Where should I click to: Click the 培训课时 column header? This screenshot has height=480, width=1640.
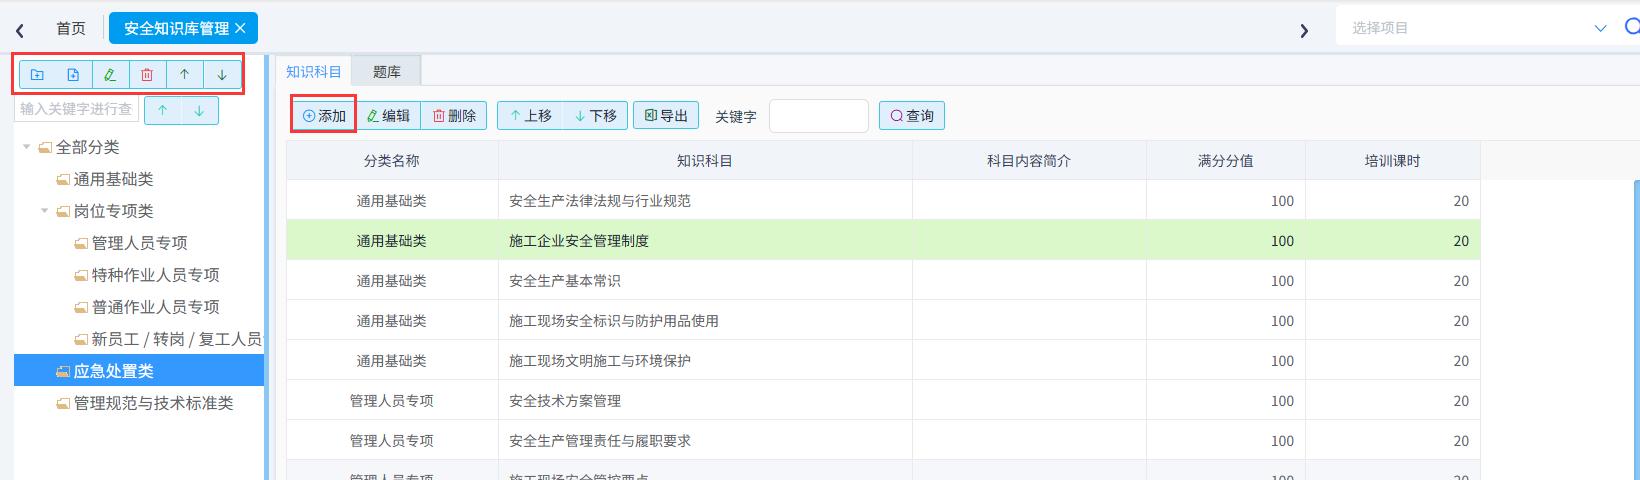click(1393, 161)
